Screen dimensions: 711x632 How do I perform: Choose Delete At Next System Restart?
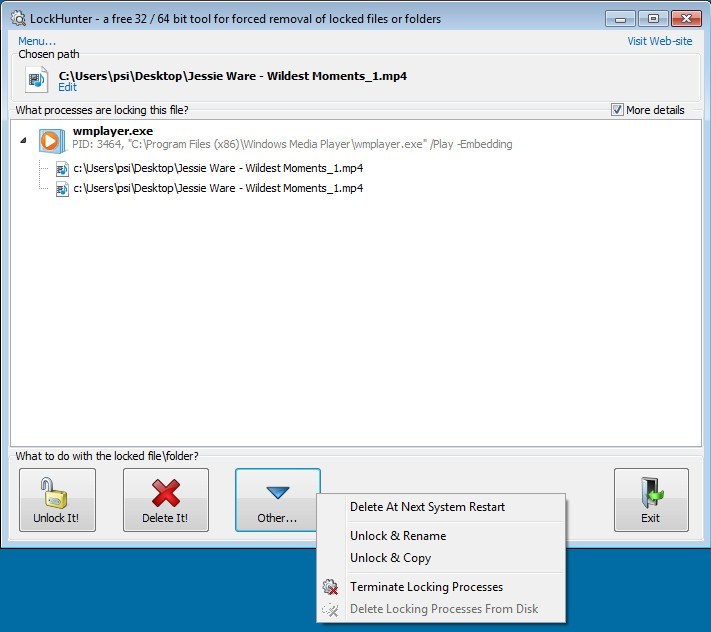pos(427,507)
